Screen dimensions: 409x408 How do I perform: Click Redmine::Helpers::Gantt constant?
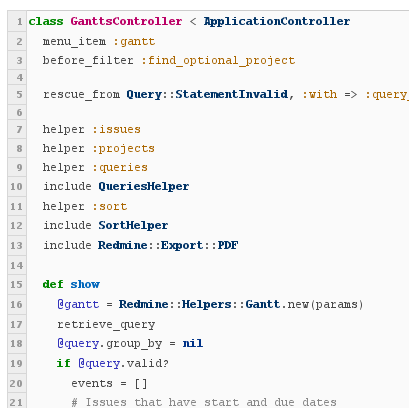pos(200,304)
